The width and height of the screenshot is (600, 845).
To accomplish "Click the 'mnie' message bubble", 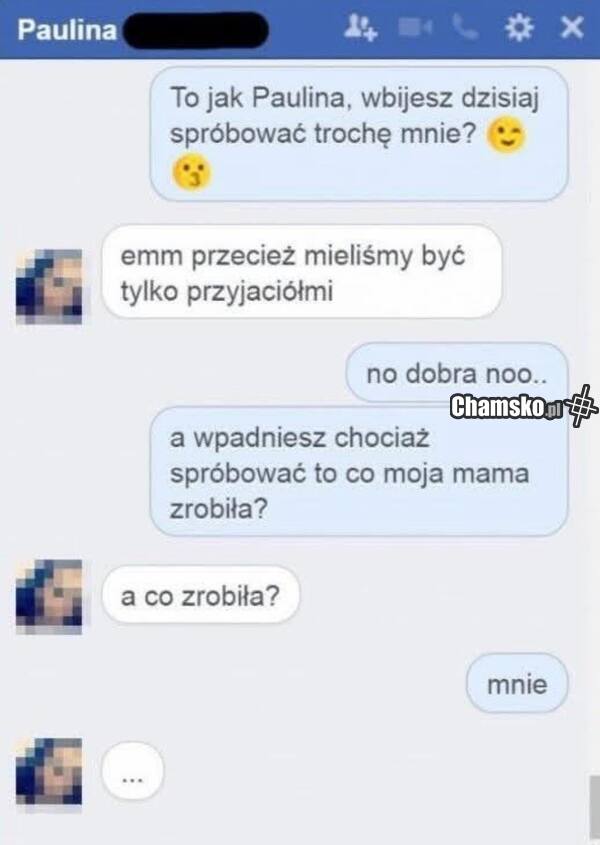I will (517, 683).
